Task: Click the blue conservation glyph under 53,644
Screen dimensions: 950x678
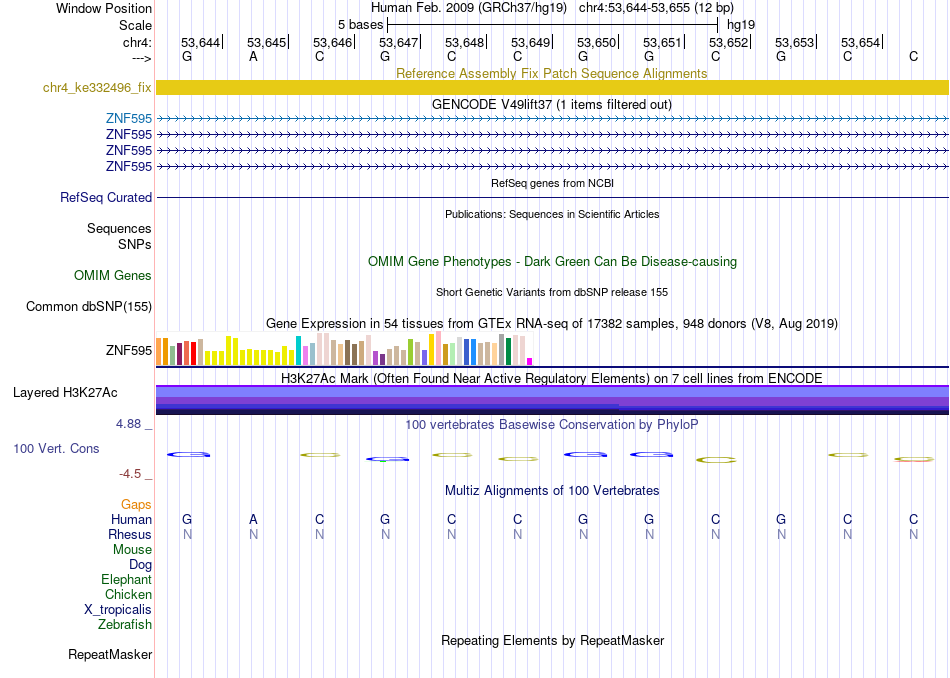Action: tap(188, 454)
